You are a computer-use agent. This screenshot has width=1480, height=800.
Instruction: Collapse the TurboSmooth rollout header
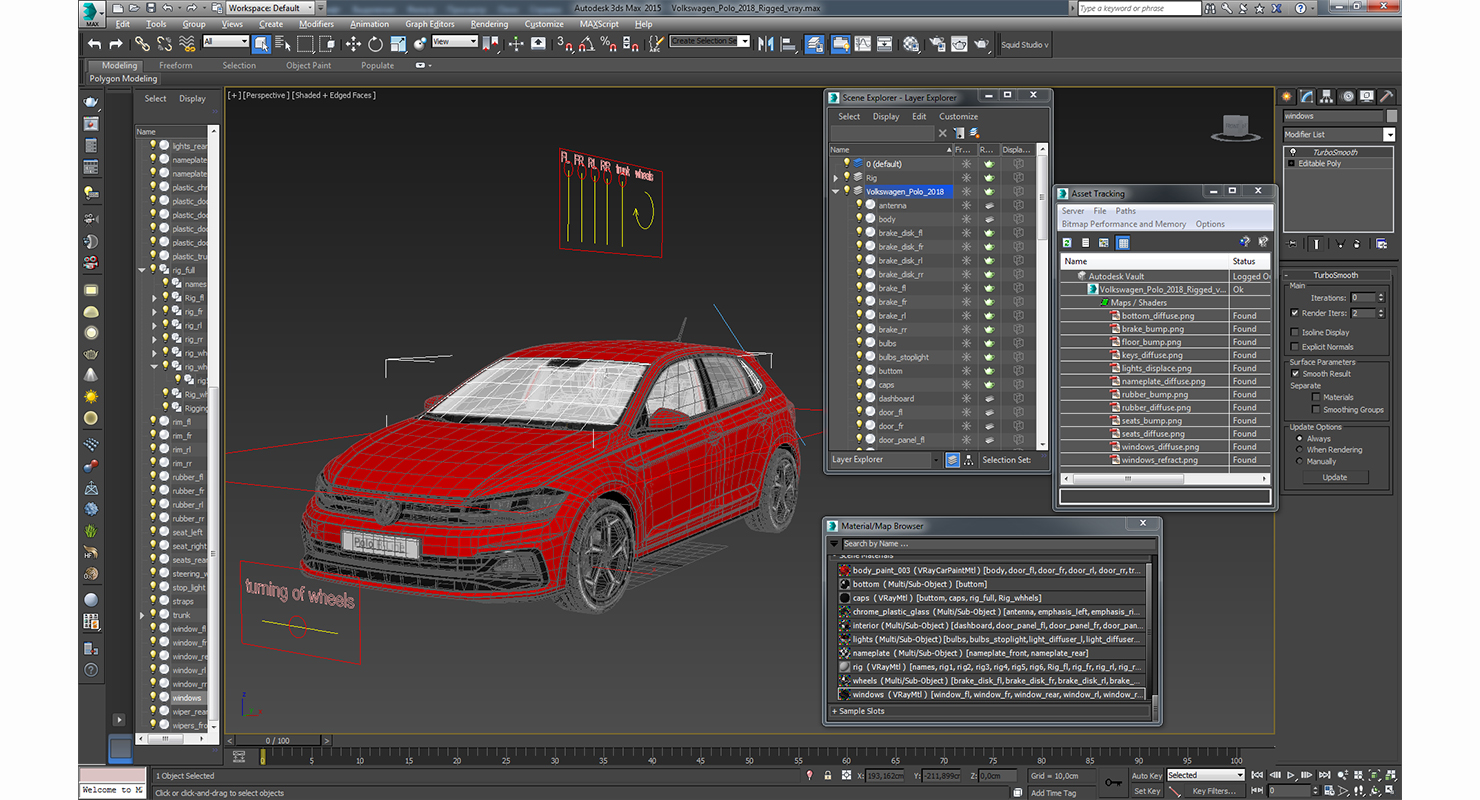click(1336, 275)
